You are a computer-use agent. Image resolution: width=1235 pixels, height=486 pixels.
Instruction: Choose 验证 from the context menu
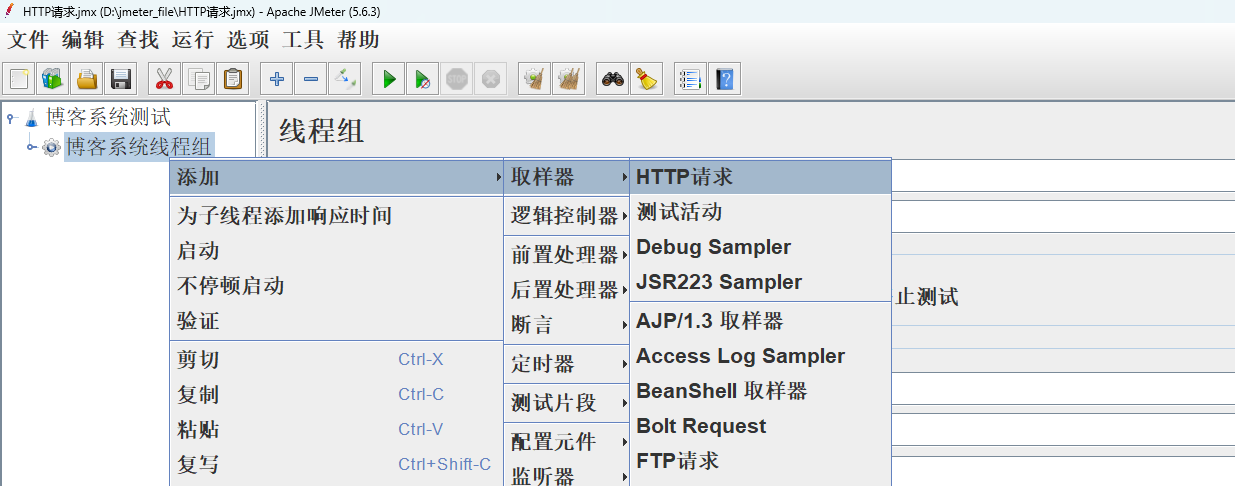click(x=336, y=321)
